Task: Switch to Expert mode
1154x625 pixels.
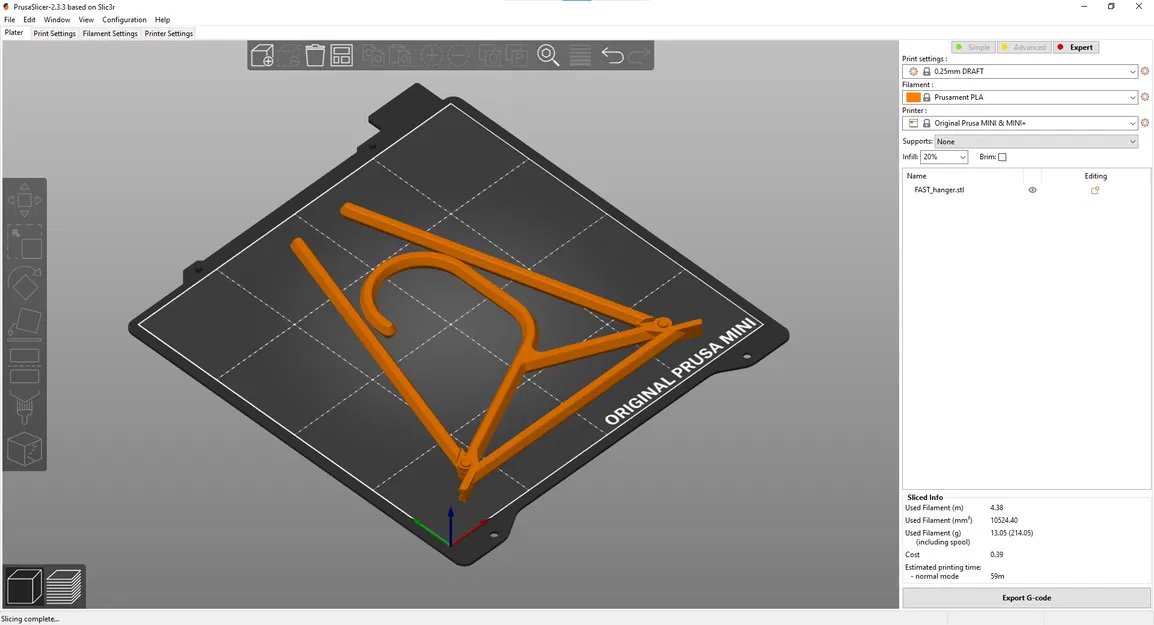Action: [1076, 47]
